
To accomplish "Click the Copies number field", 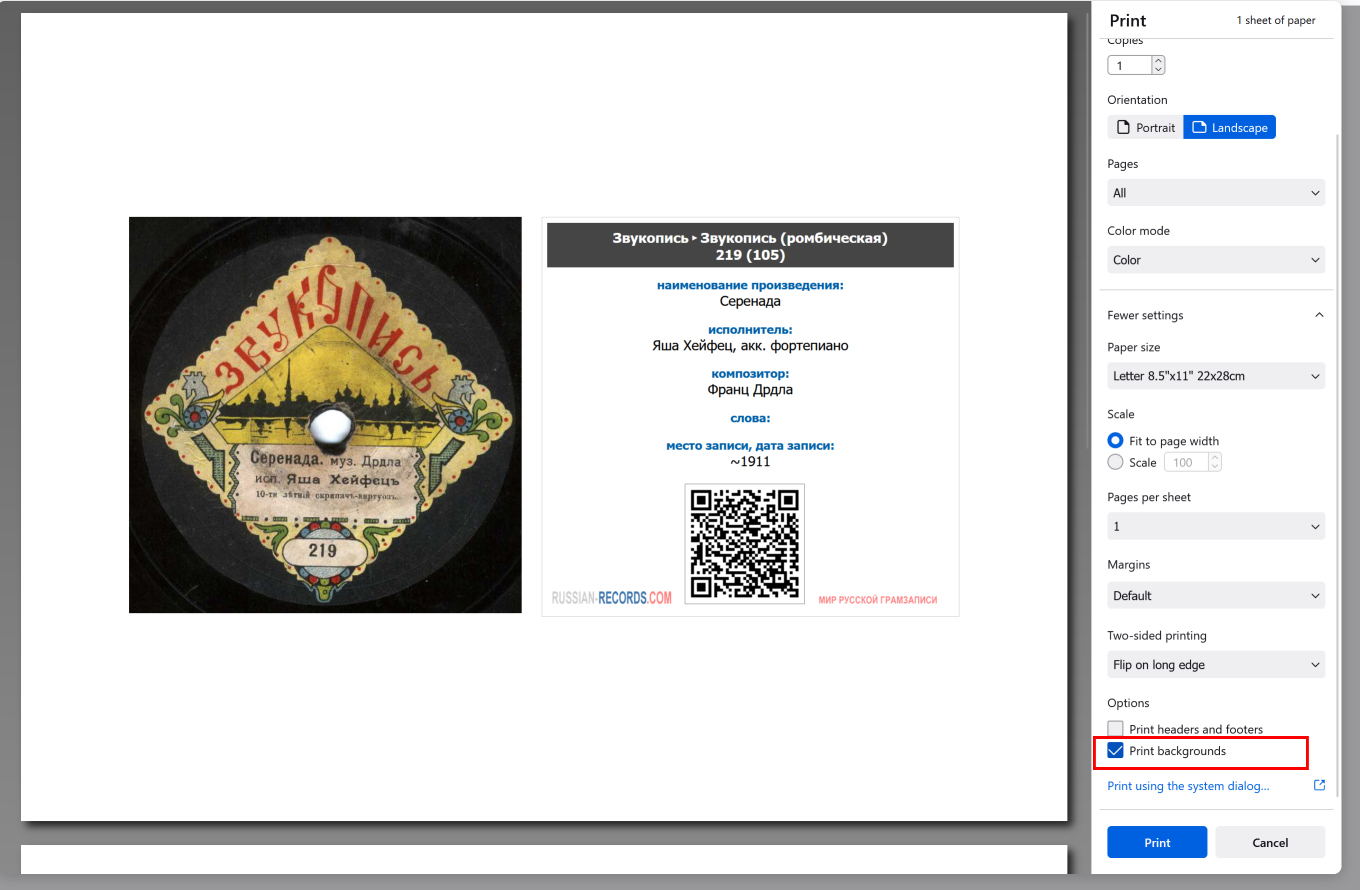I will click(x=1129, y=66).
